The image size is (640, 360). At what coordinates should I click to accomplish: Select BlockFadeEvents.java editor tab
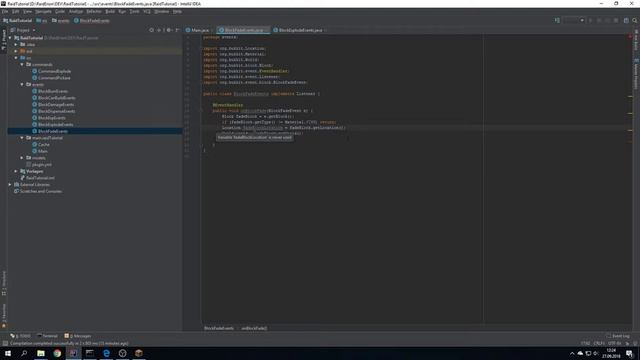[243, 30]
